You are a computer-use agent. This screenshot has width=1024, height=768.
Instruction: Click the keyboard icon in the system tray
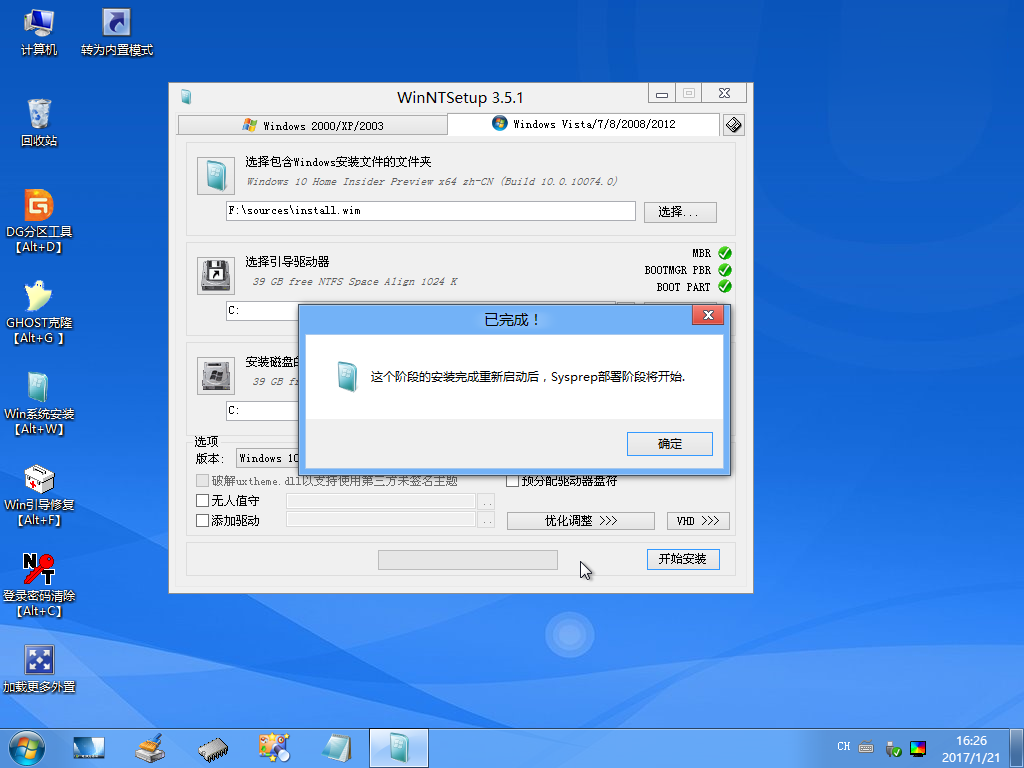click(x=866, y=746)
